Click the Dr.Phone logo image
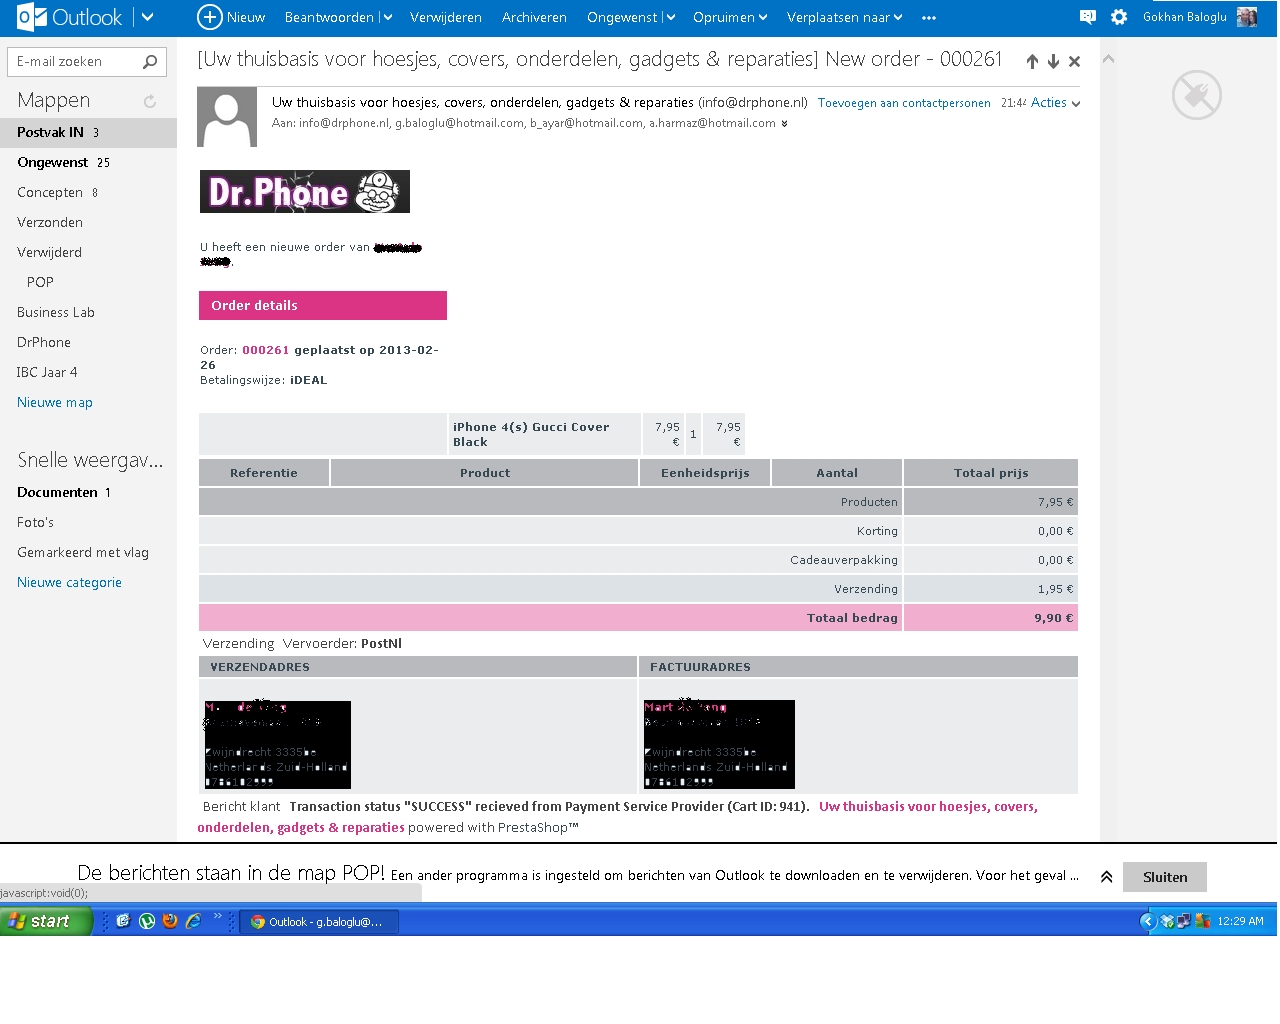The image size is (1280, 1024). 305,191
